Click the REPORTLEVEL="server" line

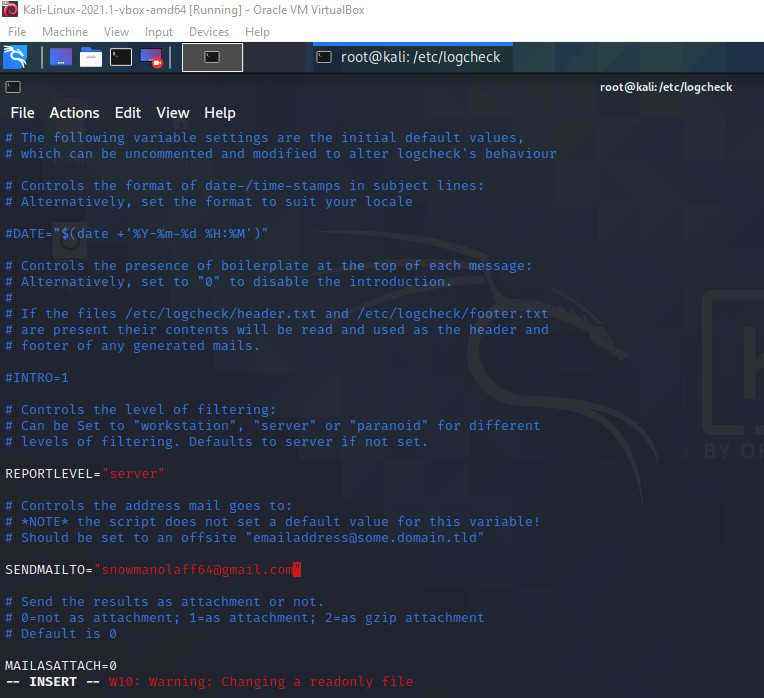click(x=85, y=473)
